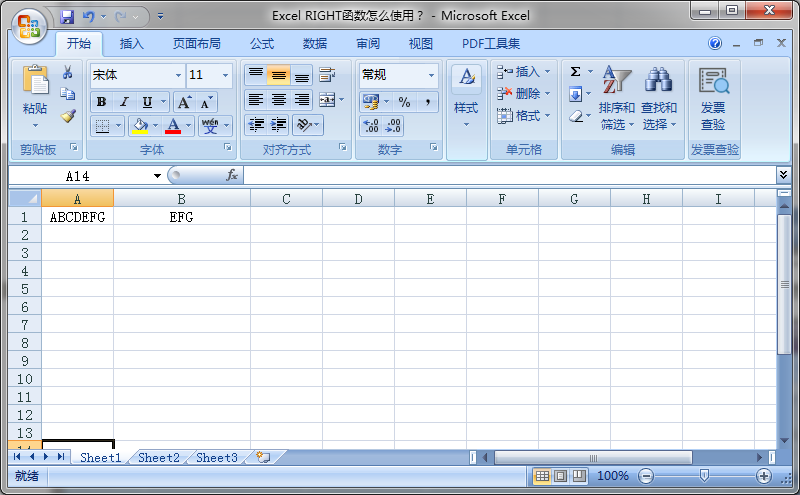Click the yellow fill color button
The width and height of the screenshot is (800, 495).
[140, 126]
